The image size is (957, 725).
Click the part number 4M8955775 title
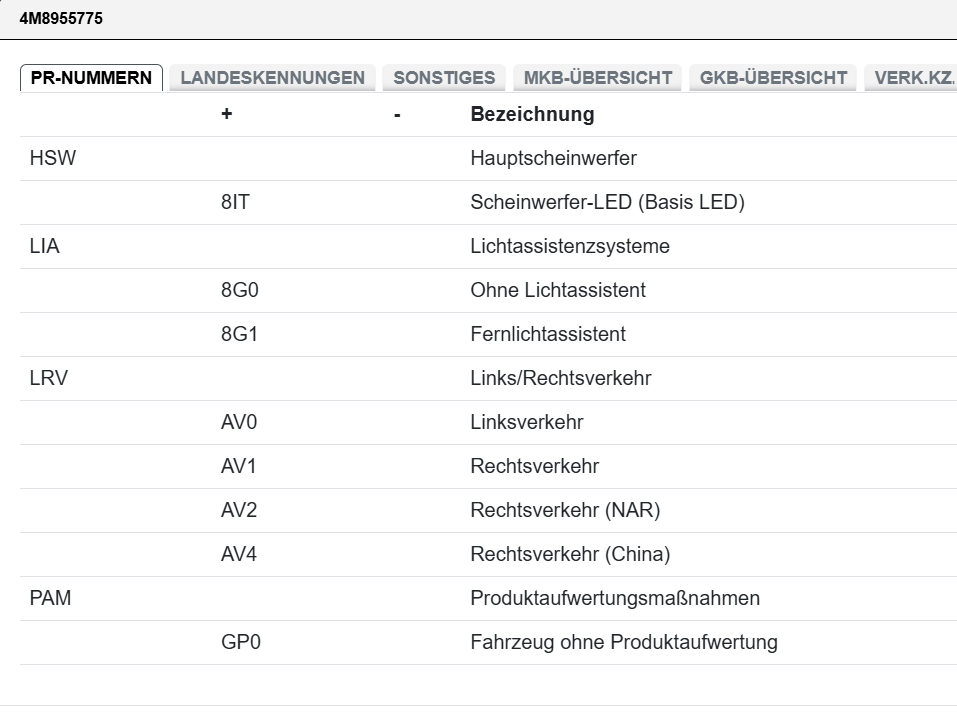[x=61, y=19]
